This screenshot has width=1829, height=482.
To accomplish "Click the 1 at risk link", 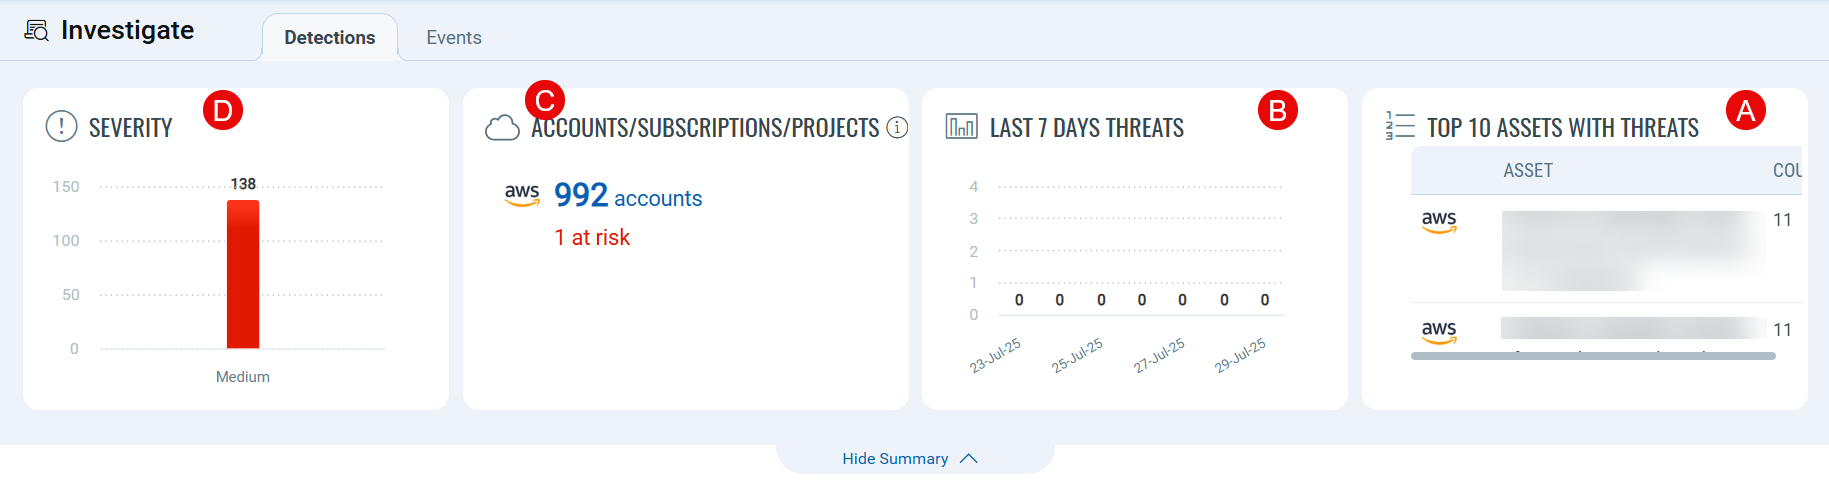I will tap(592, 238).
